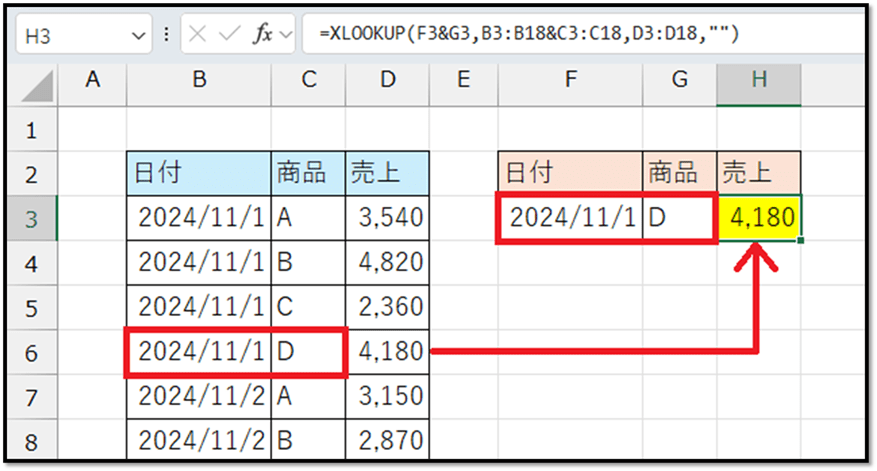Image resolution: width=877 pixels, height=471 pixels.
Task: Click the Cancel X icon in formula bar
Action: [x=198, y=34]
